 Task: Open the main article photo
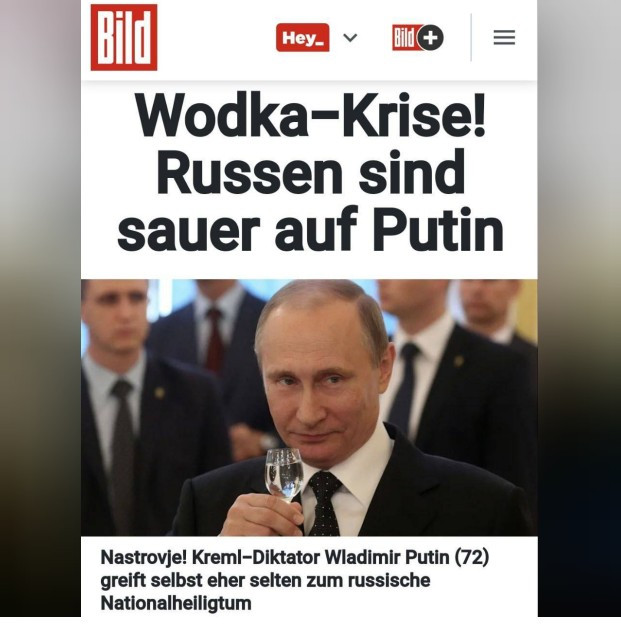(x=309, y=407)
